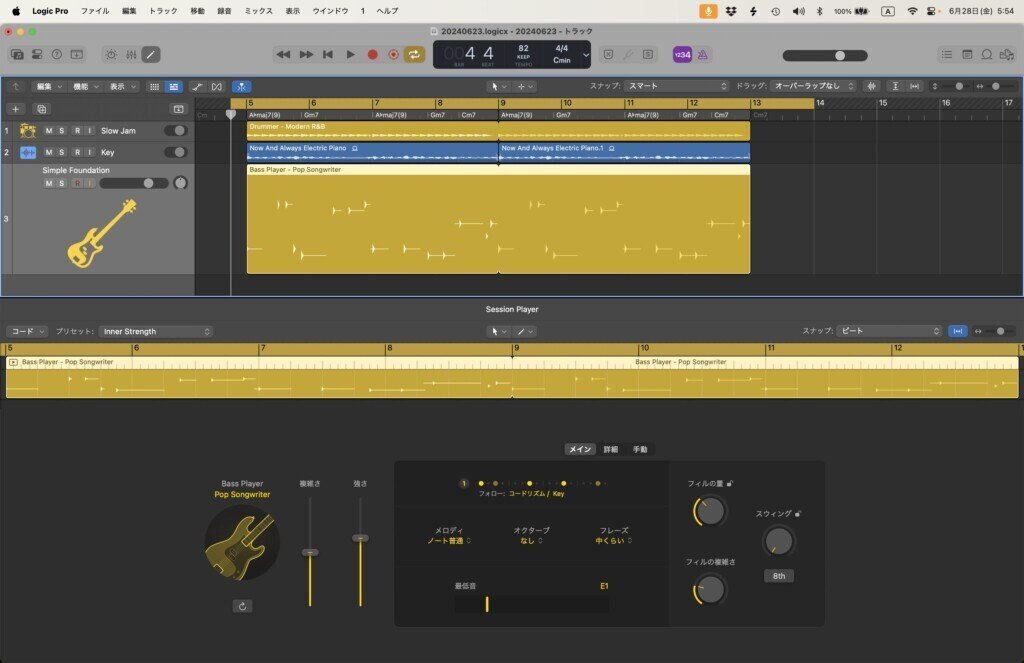
Task: Toggle the purple count-in 1234 button
Action: 682,55
